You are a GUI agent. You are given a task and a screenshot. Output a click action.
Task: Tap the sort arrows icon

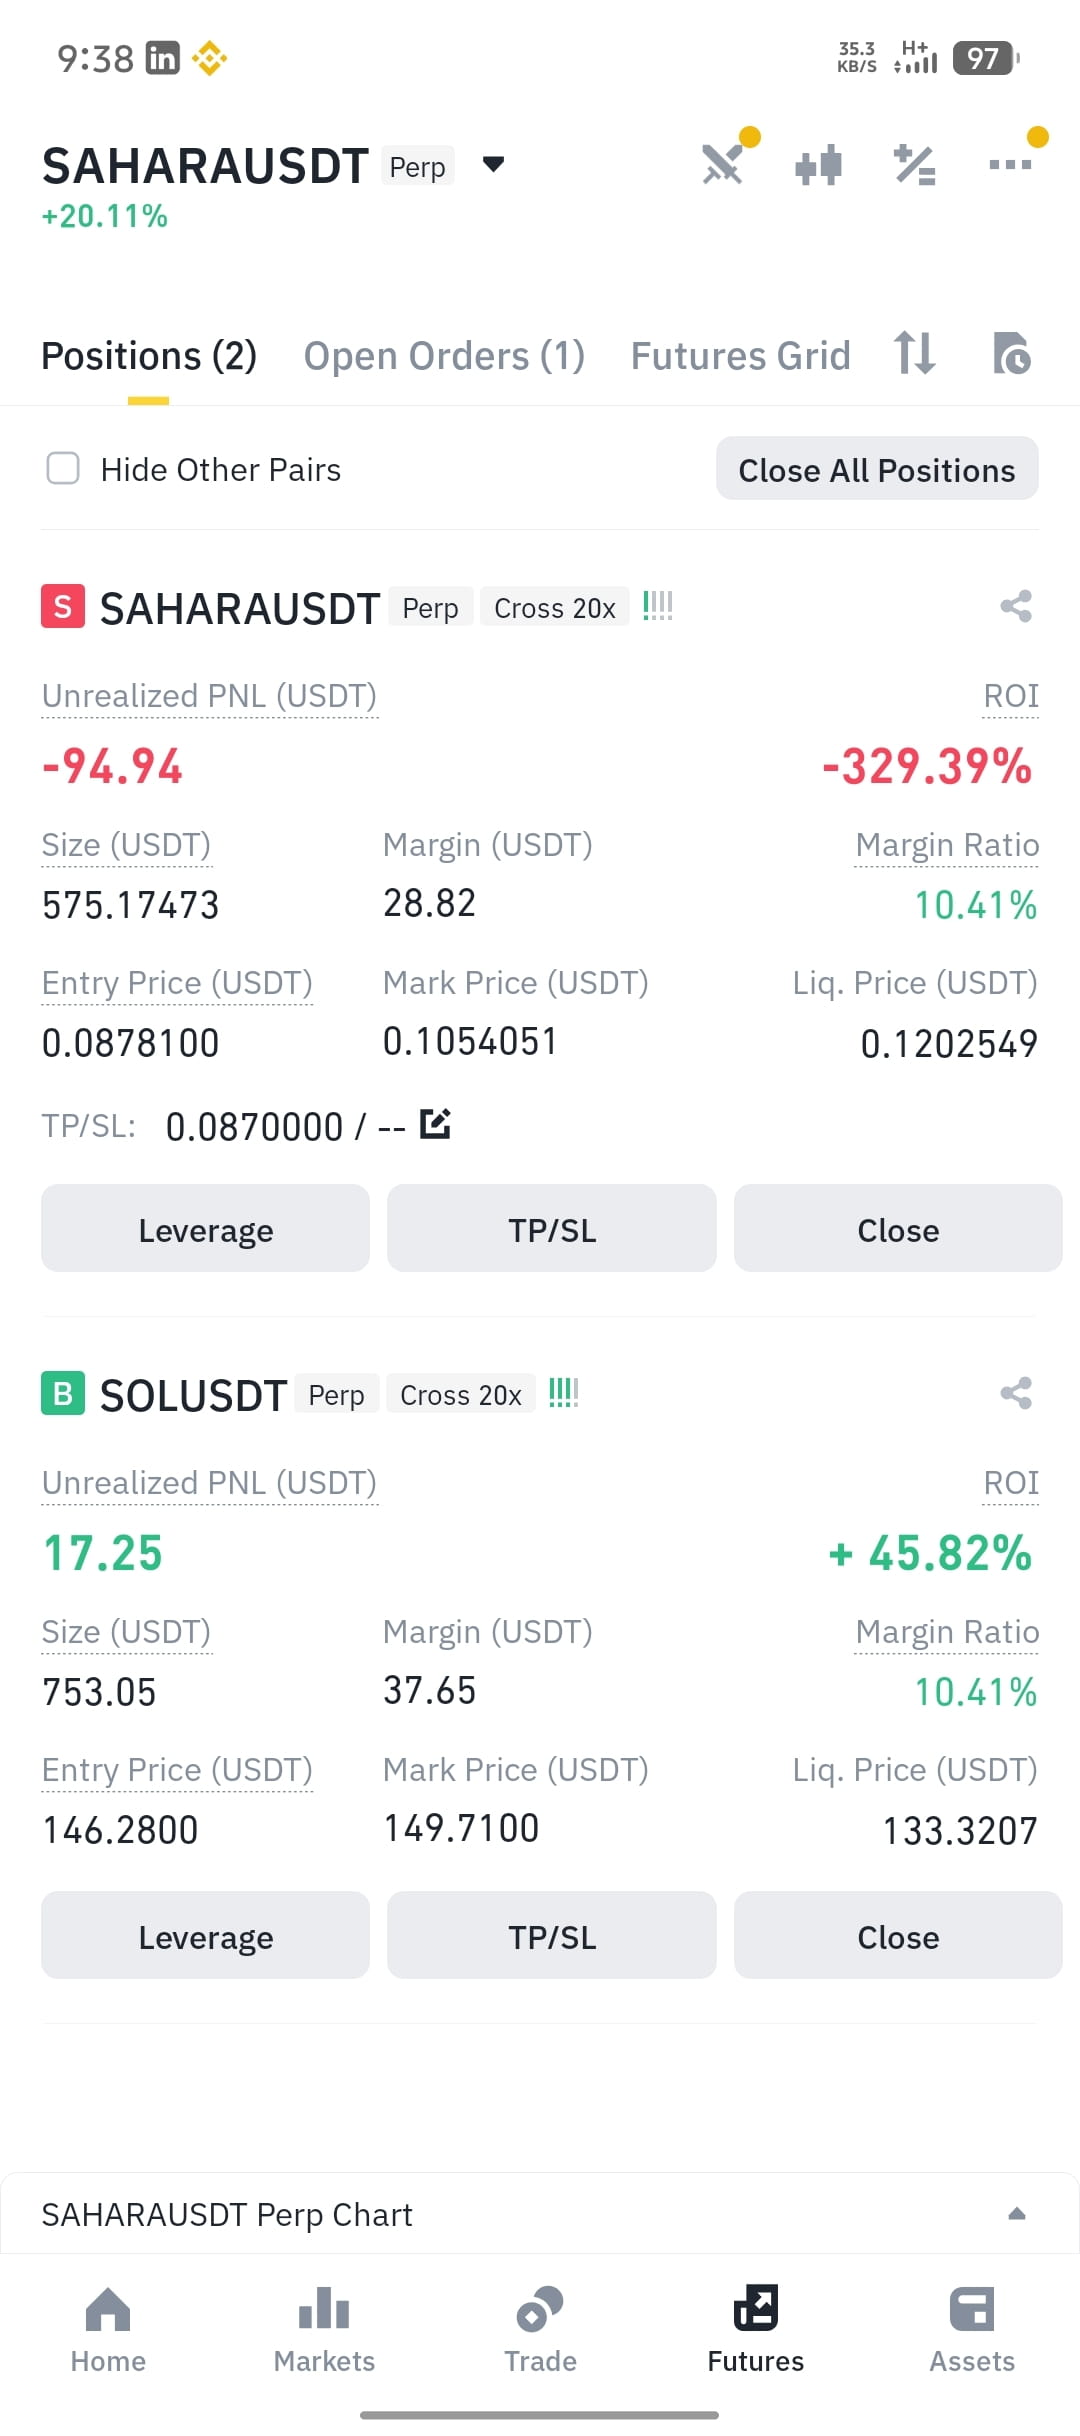[915, 353]
